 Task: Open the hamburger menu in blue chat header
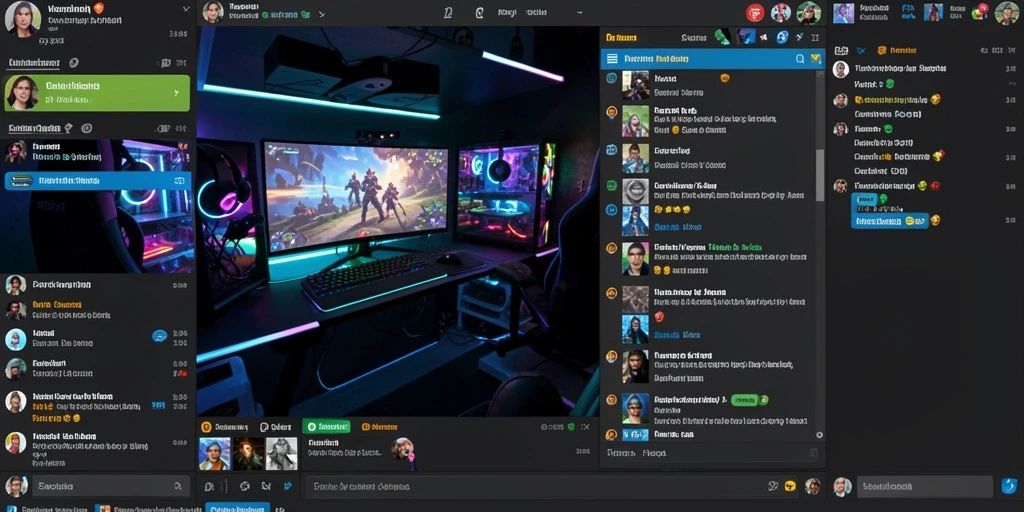612,59
